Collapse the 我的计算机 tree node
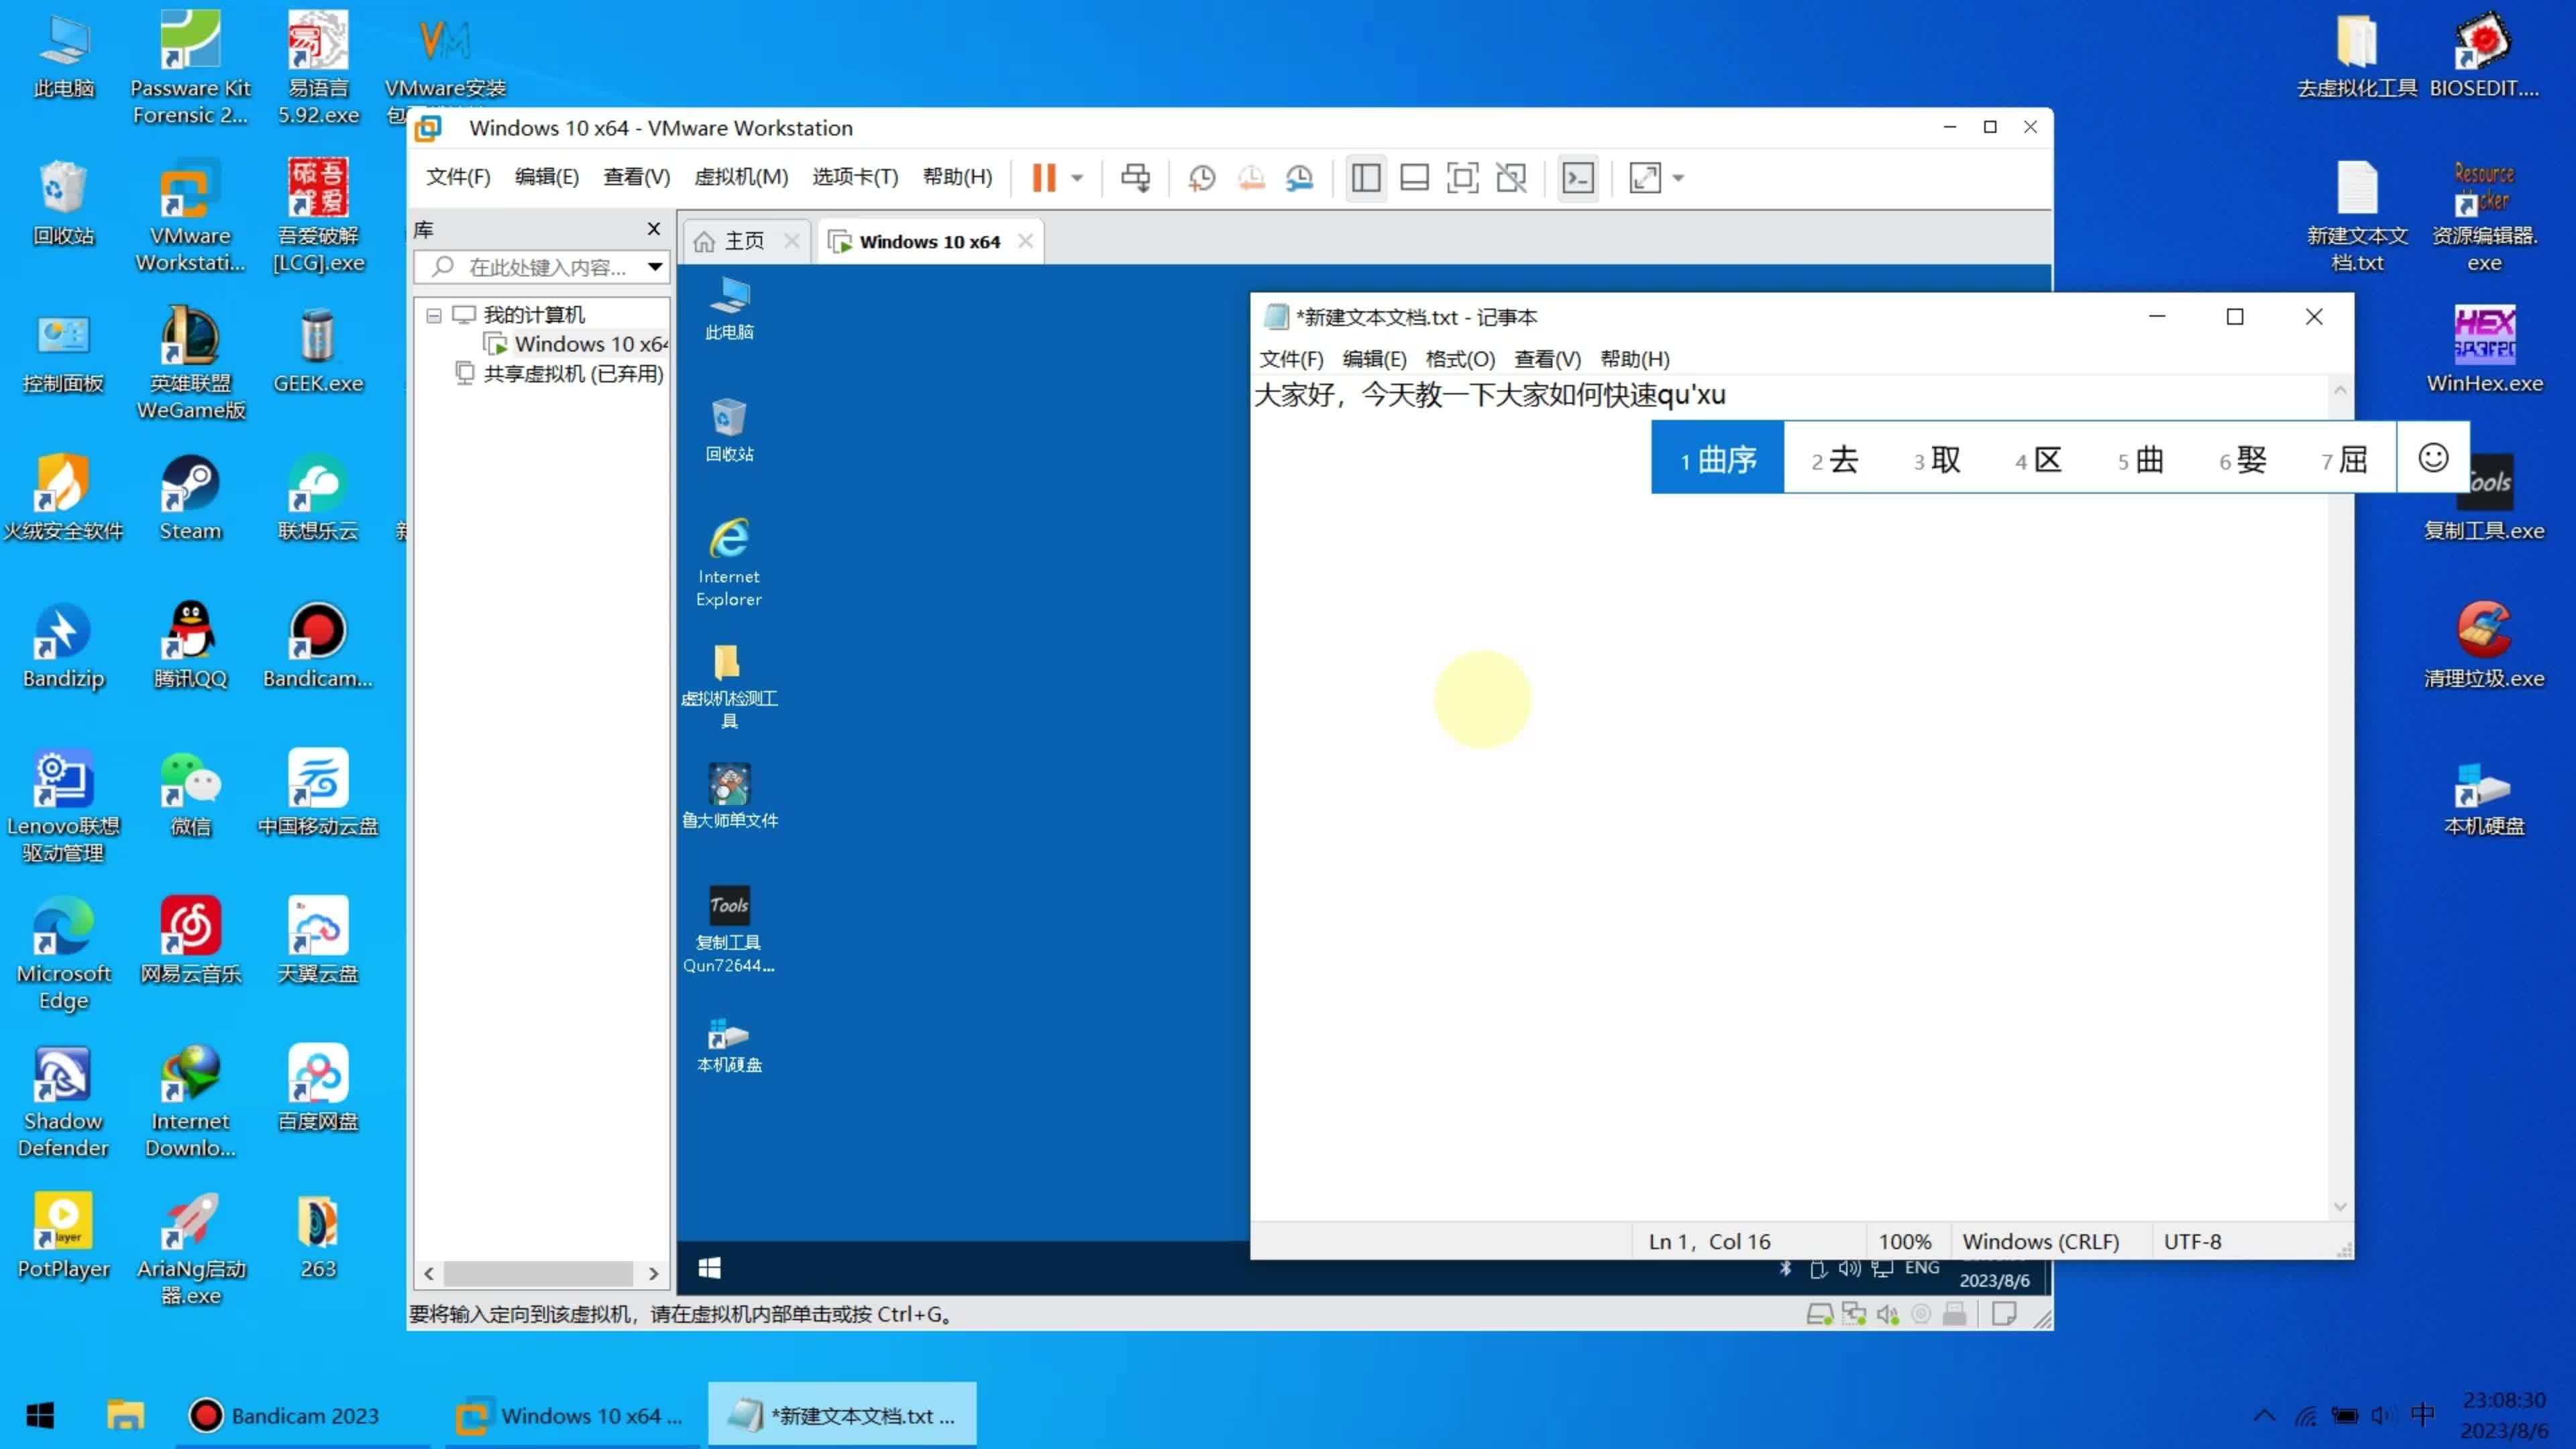The width and height of the screenshot is (2576, 1449). click(434, 314)
